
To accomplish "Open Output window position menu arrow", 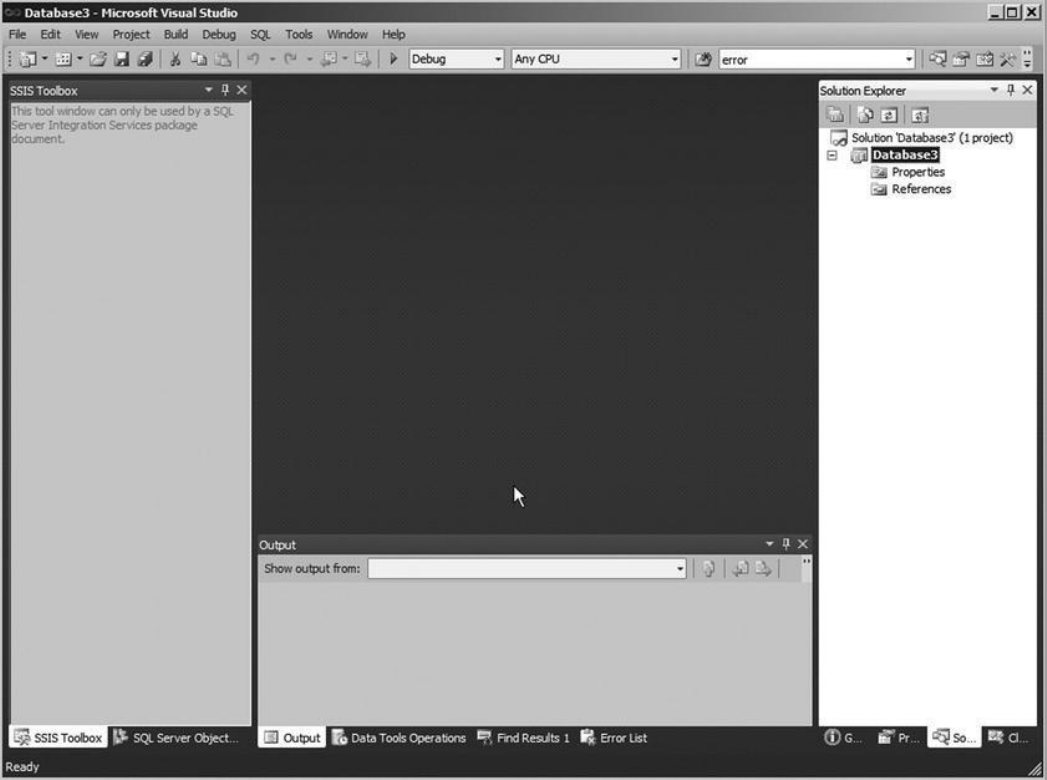I will point(769,544).
